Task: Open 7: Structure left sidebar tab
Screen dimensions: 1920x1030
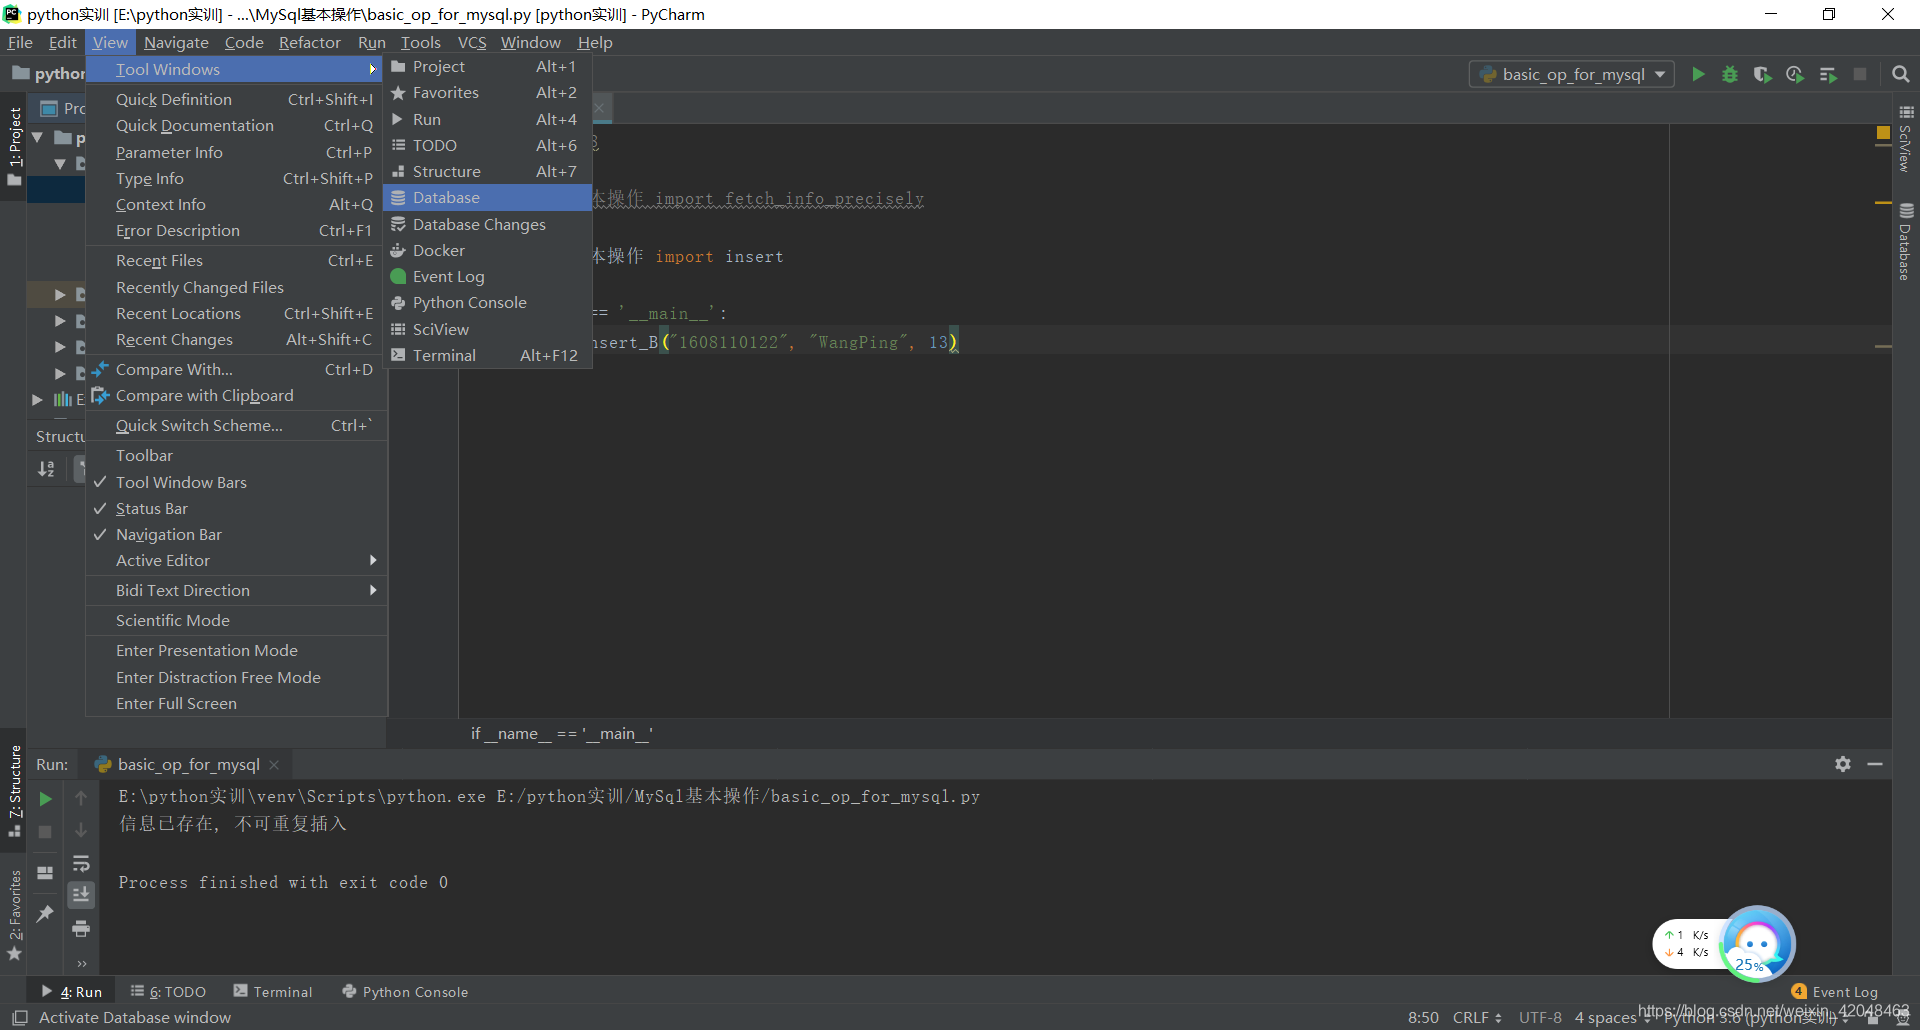Action: click(14, 791)
